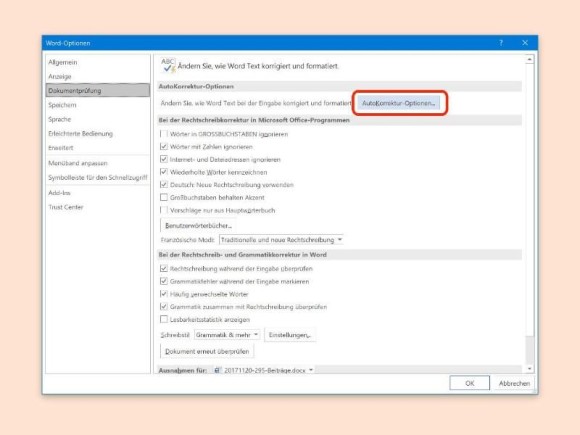Screen dimensions: 580x435
Task: Click the ABC checkmark proofing icon
Action: point(168,66)
